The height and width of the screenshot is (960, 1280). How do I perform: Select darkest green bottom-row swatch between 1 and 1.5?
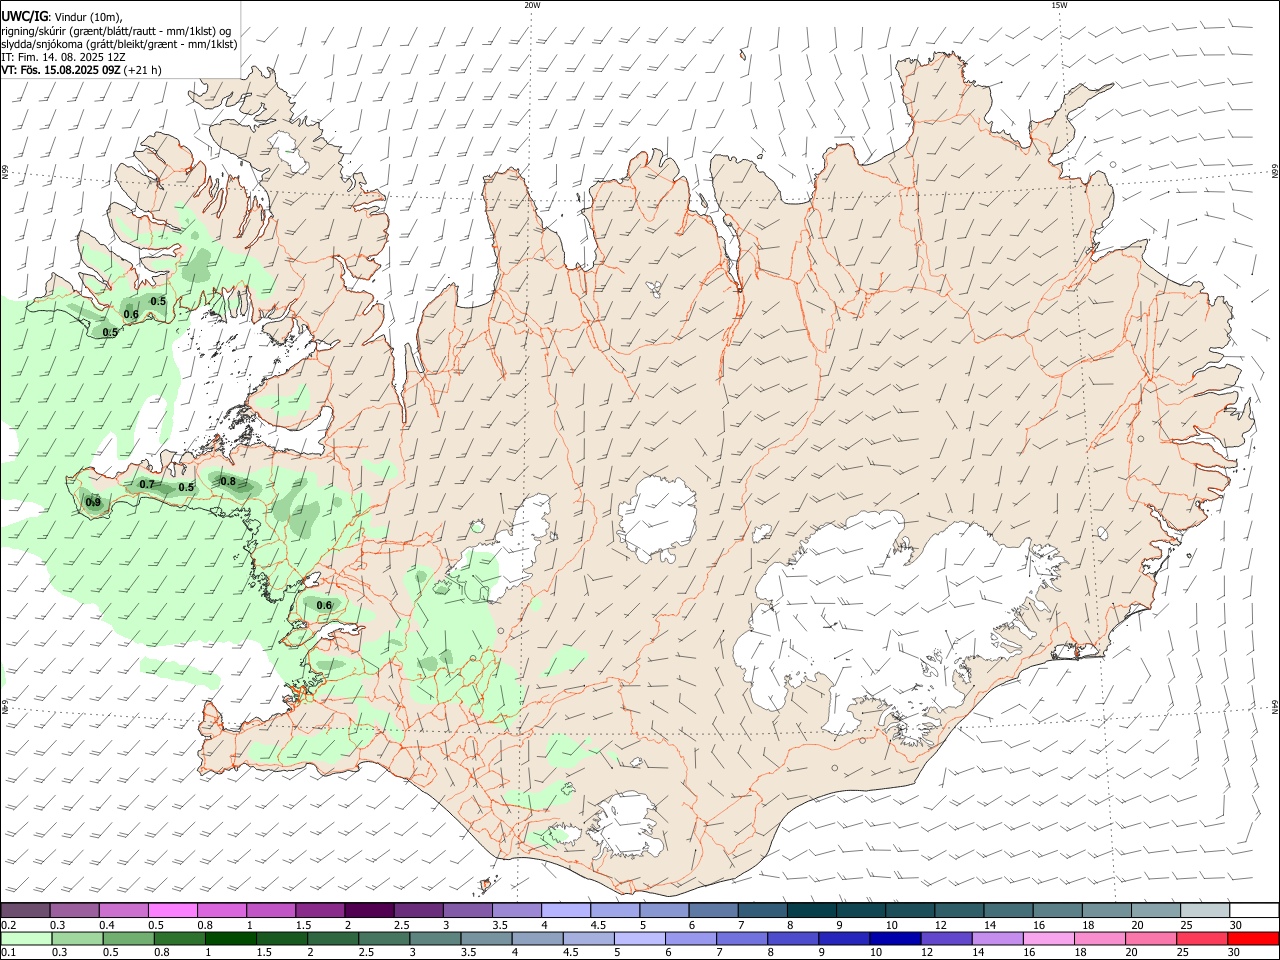[230, 938]
